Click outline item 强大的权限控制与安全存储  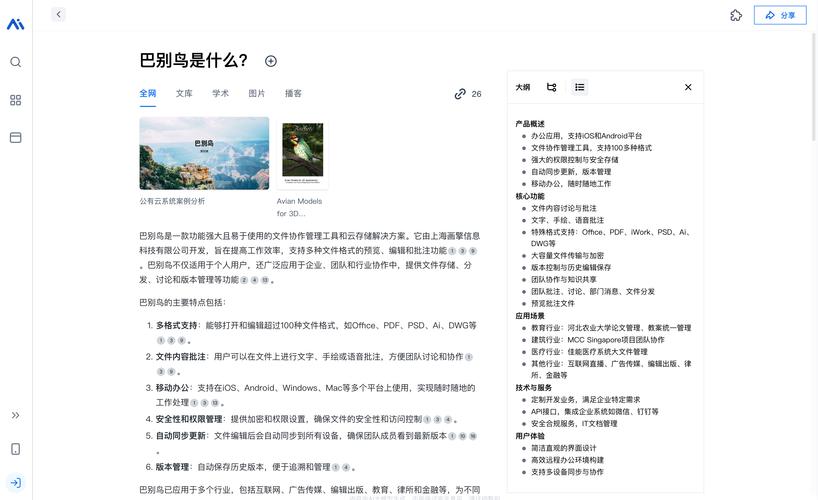click(x=575, y=160)
